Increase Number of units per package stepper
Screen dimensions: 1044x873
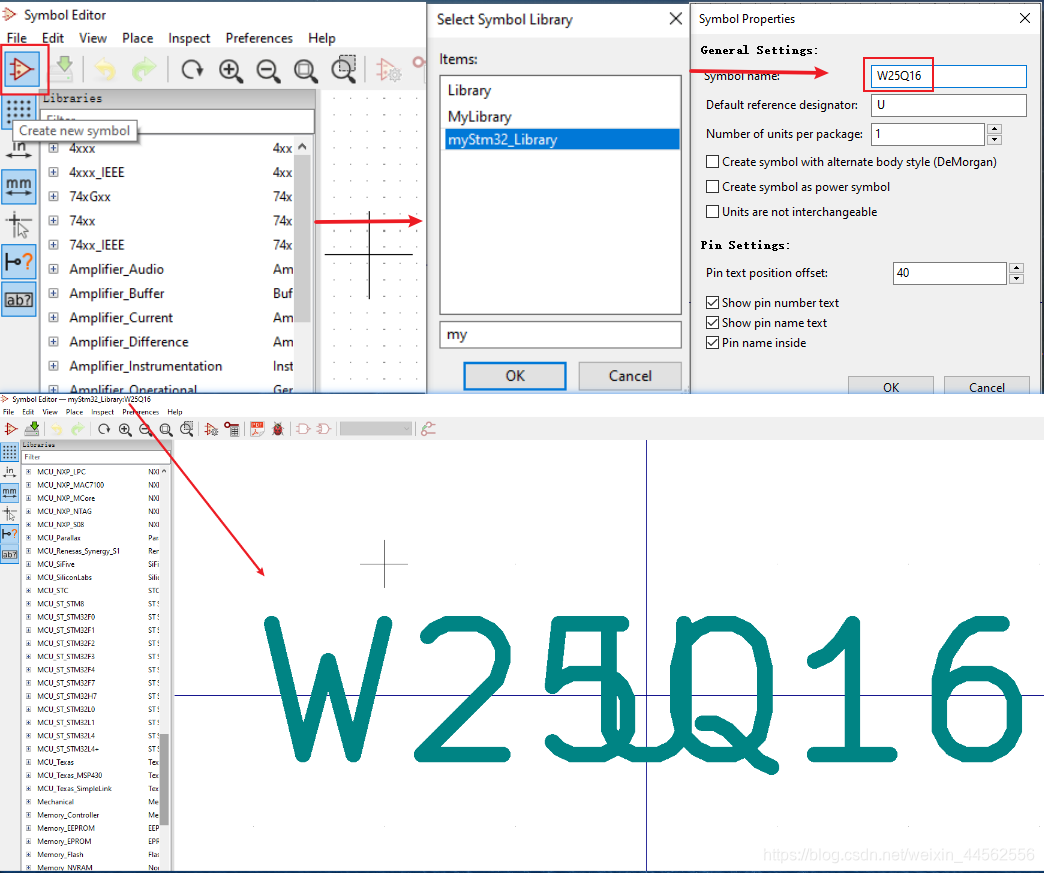pyautogui.click(x=994, y=129)
